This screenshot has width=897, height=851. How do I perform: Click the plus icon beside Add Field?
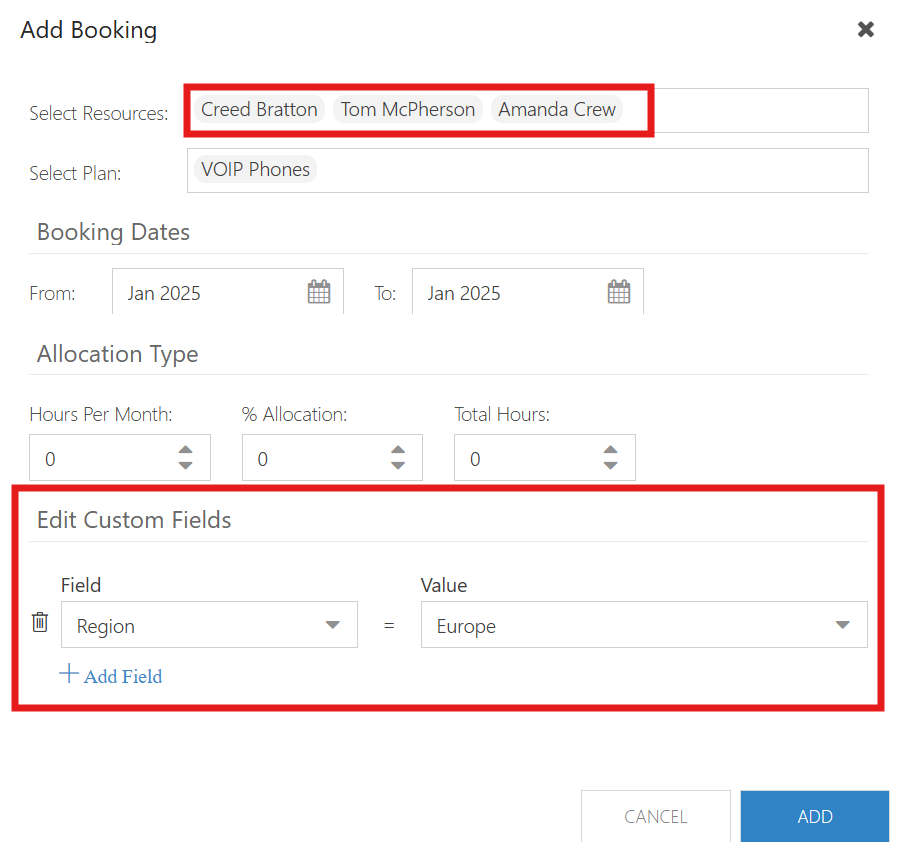pos(69,673)
